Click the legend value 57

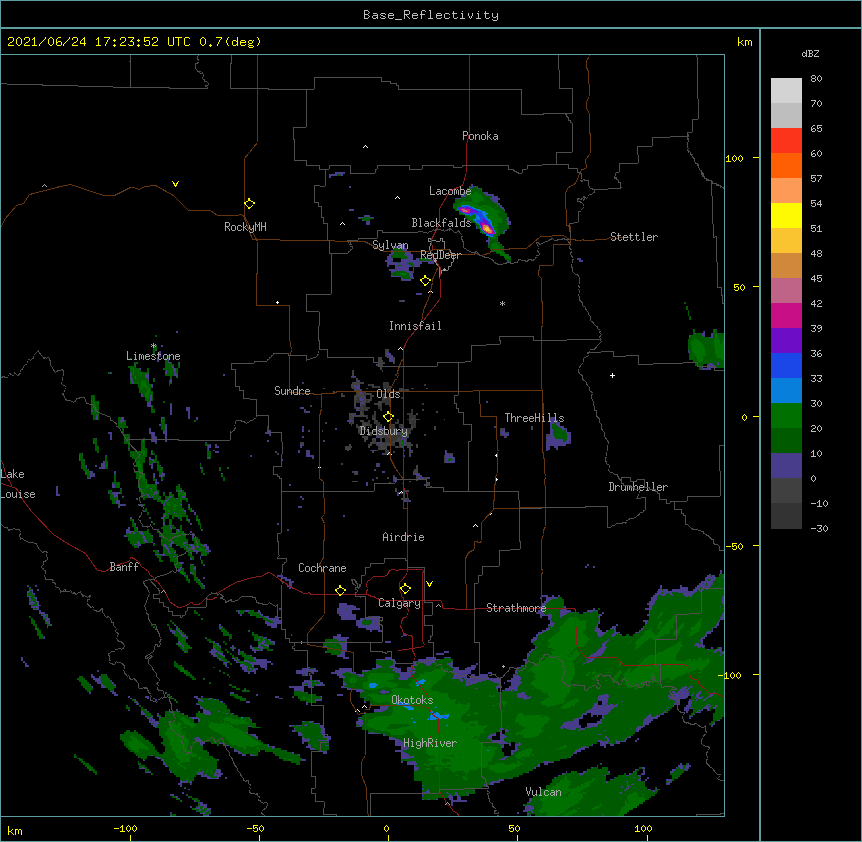point(816,179)
